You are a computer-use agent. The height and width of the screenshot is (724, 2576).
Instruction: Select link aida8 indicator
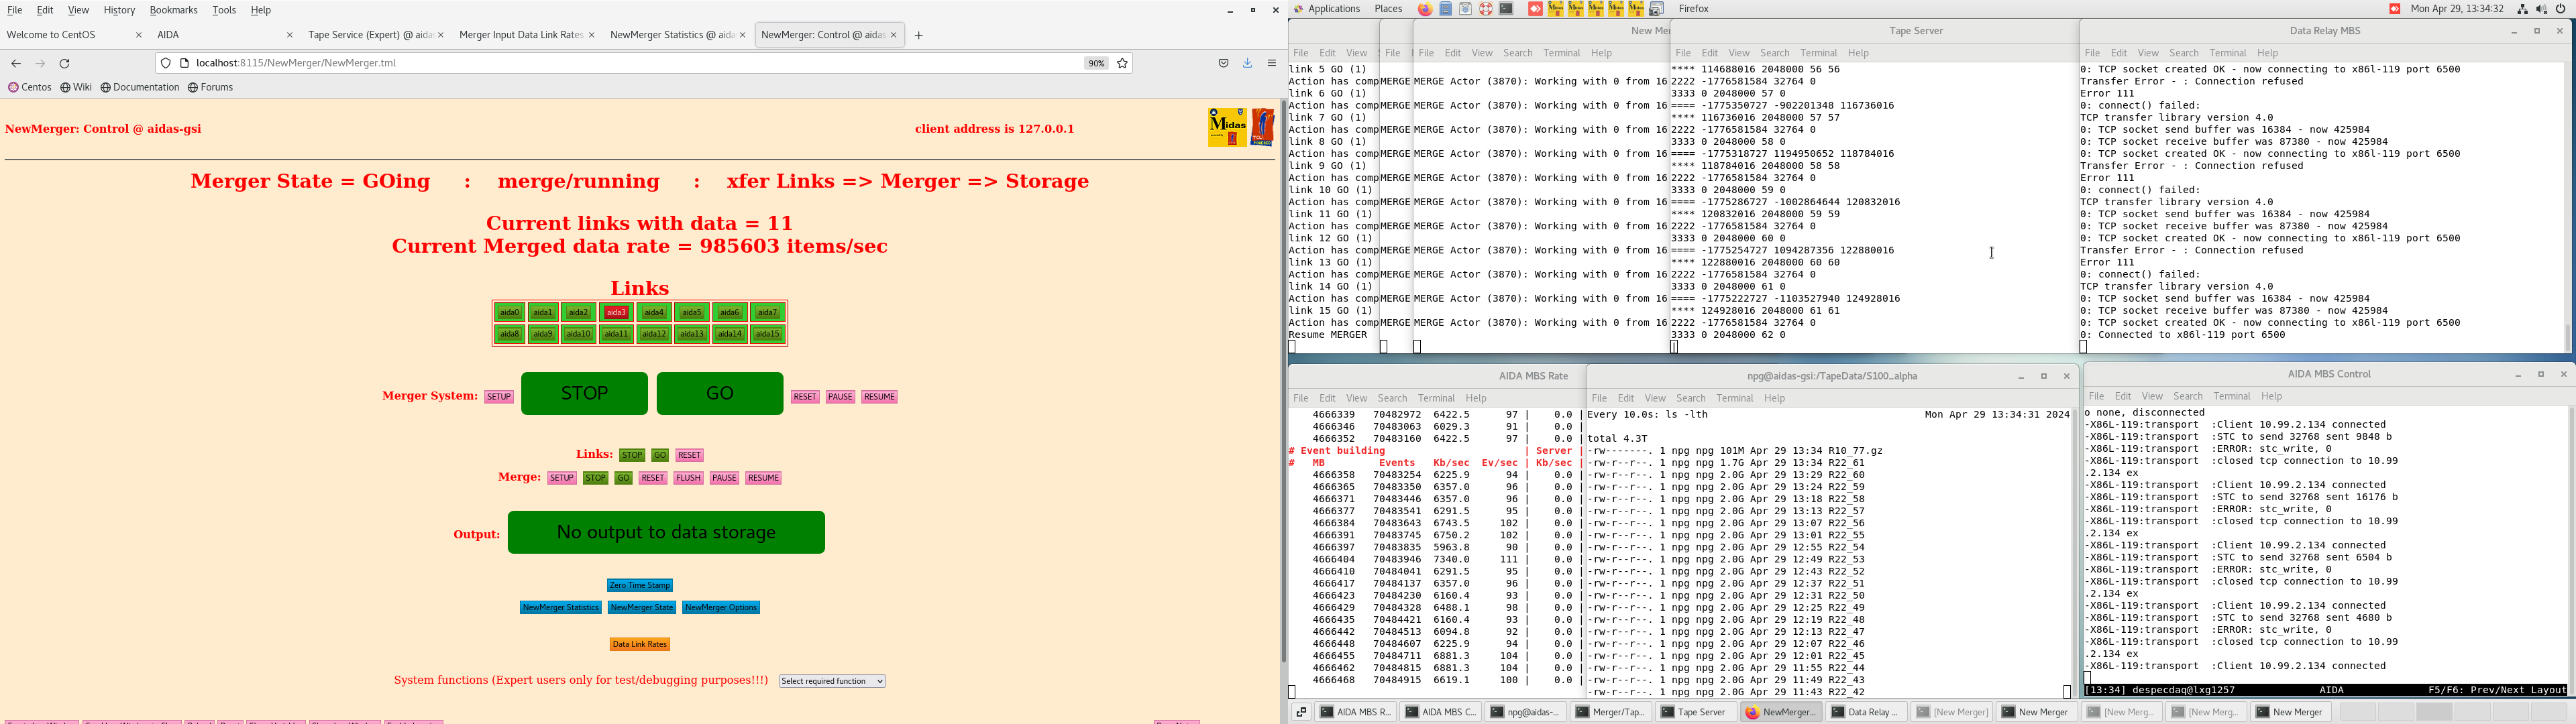pyautogui.click(x=509, y=334)
